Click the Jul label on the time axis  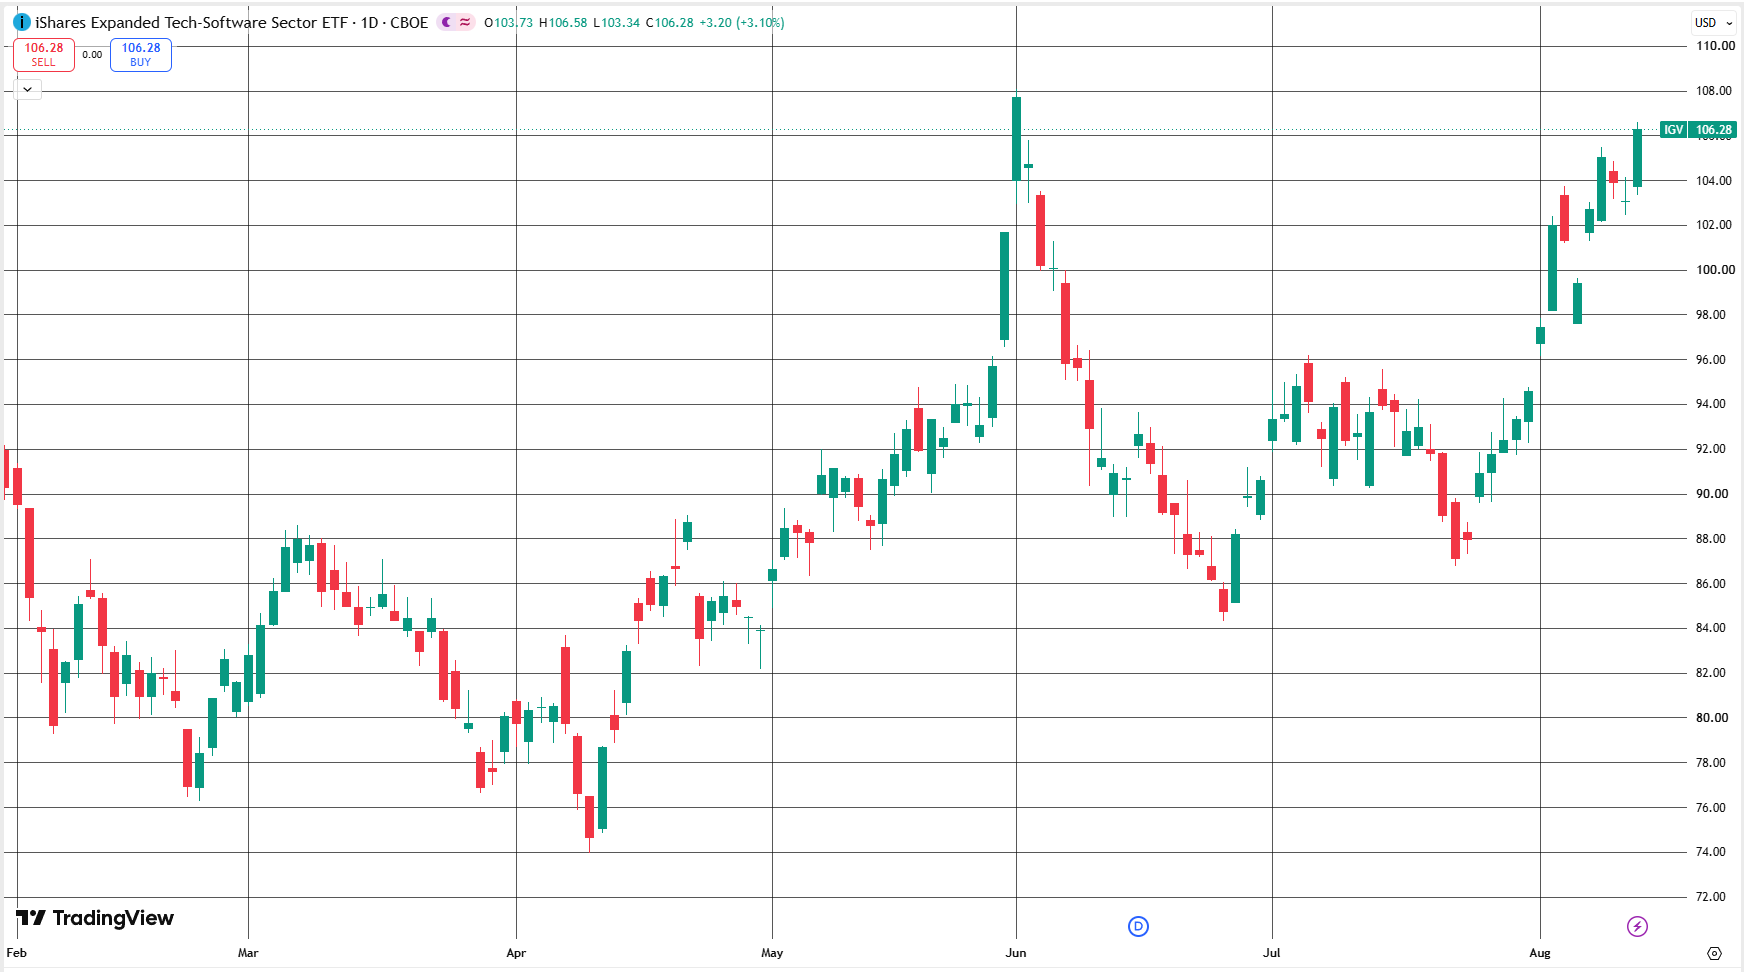click(x=1271, y=953)
